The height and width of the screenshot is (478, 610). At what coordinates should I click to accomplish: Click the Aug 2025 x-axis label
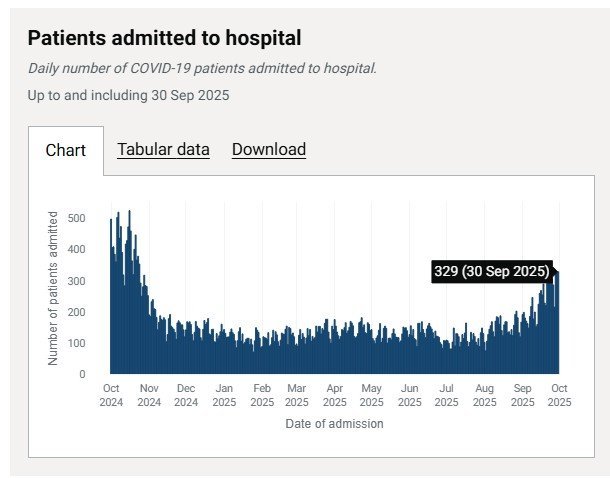485,395
